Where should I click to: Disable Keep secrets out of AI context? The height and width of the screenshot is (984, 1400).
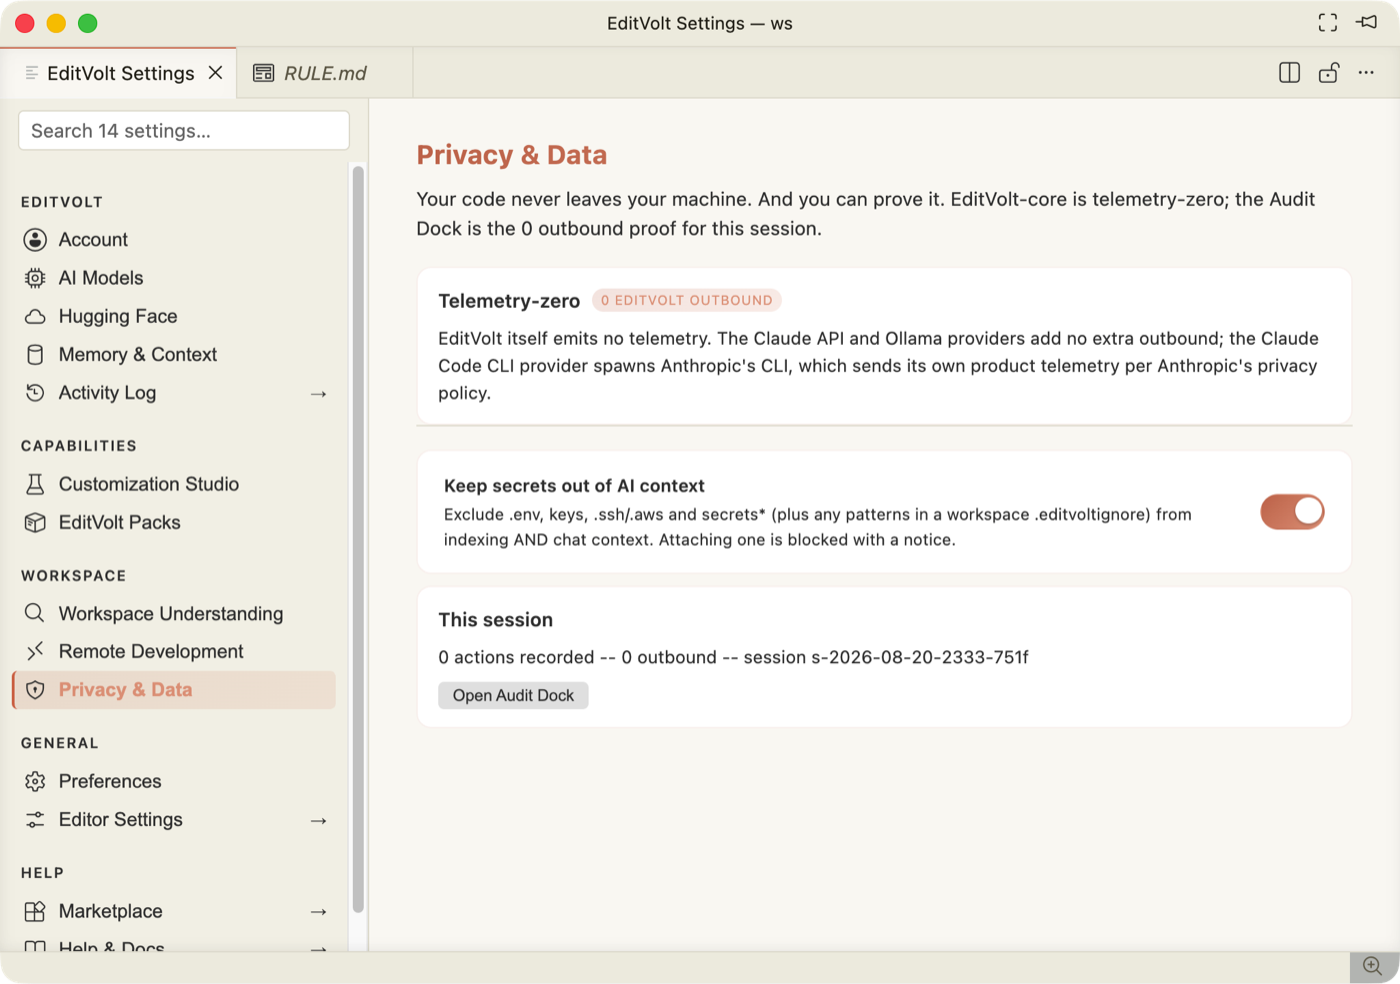1292,512
